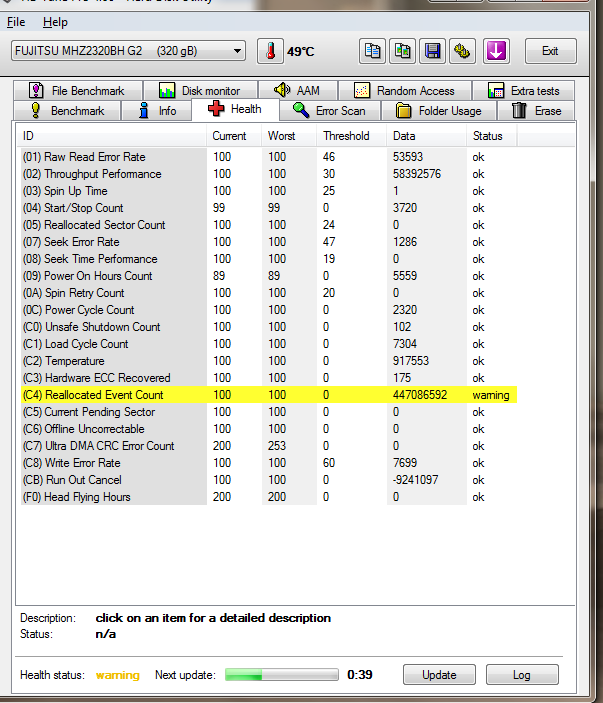The height and width of the screenshot is (703, 603).
Task: Click the Worst column header
Action: point(289,136)
